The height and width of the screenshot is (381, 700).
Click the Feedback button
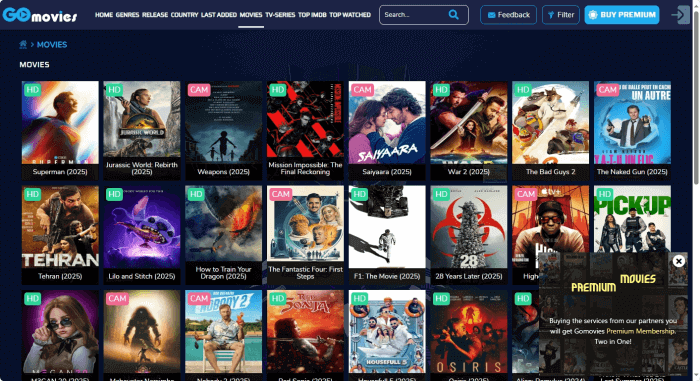pos(508,15)
